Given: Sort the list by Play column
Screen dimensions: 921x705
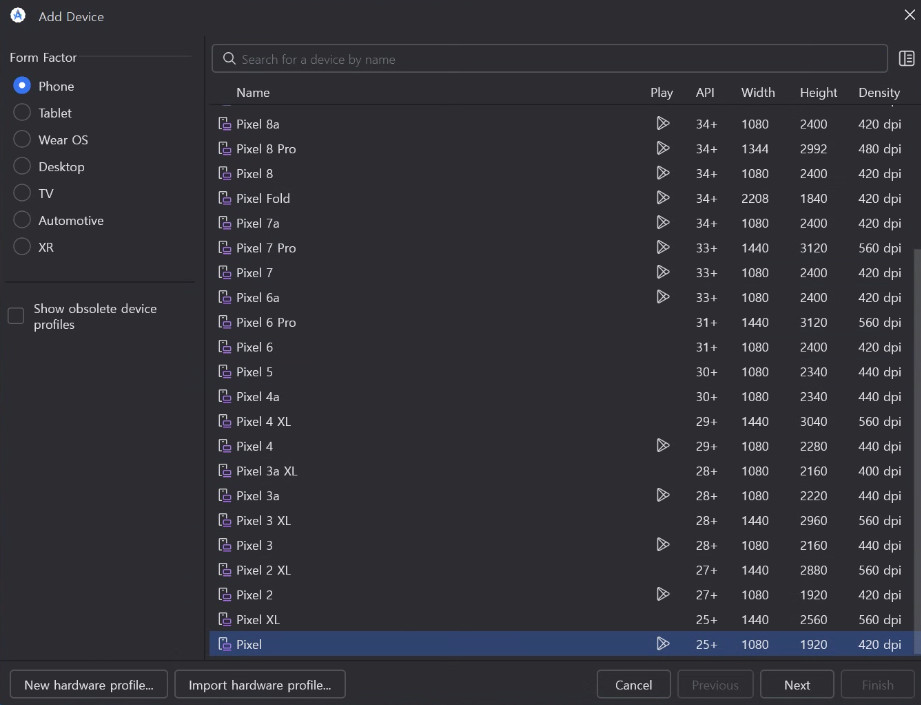Looking at the screenshot, I should (661, 92).
